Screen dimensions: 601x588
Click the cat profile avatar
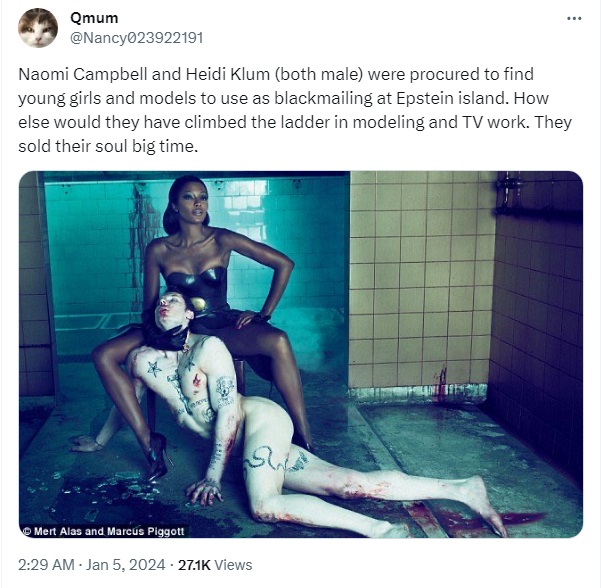click(38, 28)
